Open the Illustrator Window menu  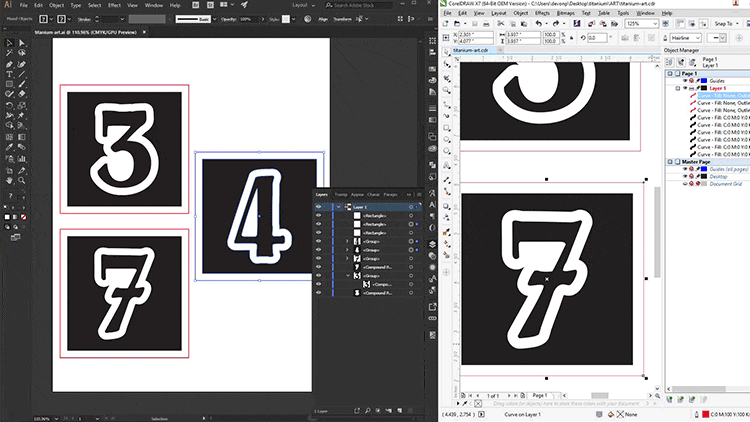(x=154, y=5)
